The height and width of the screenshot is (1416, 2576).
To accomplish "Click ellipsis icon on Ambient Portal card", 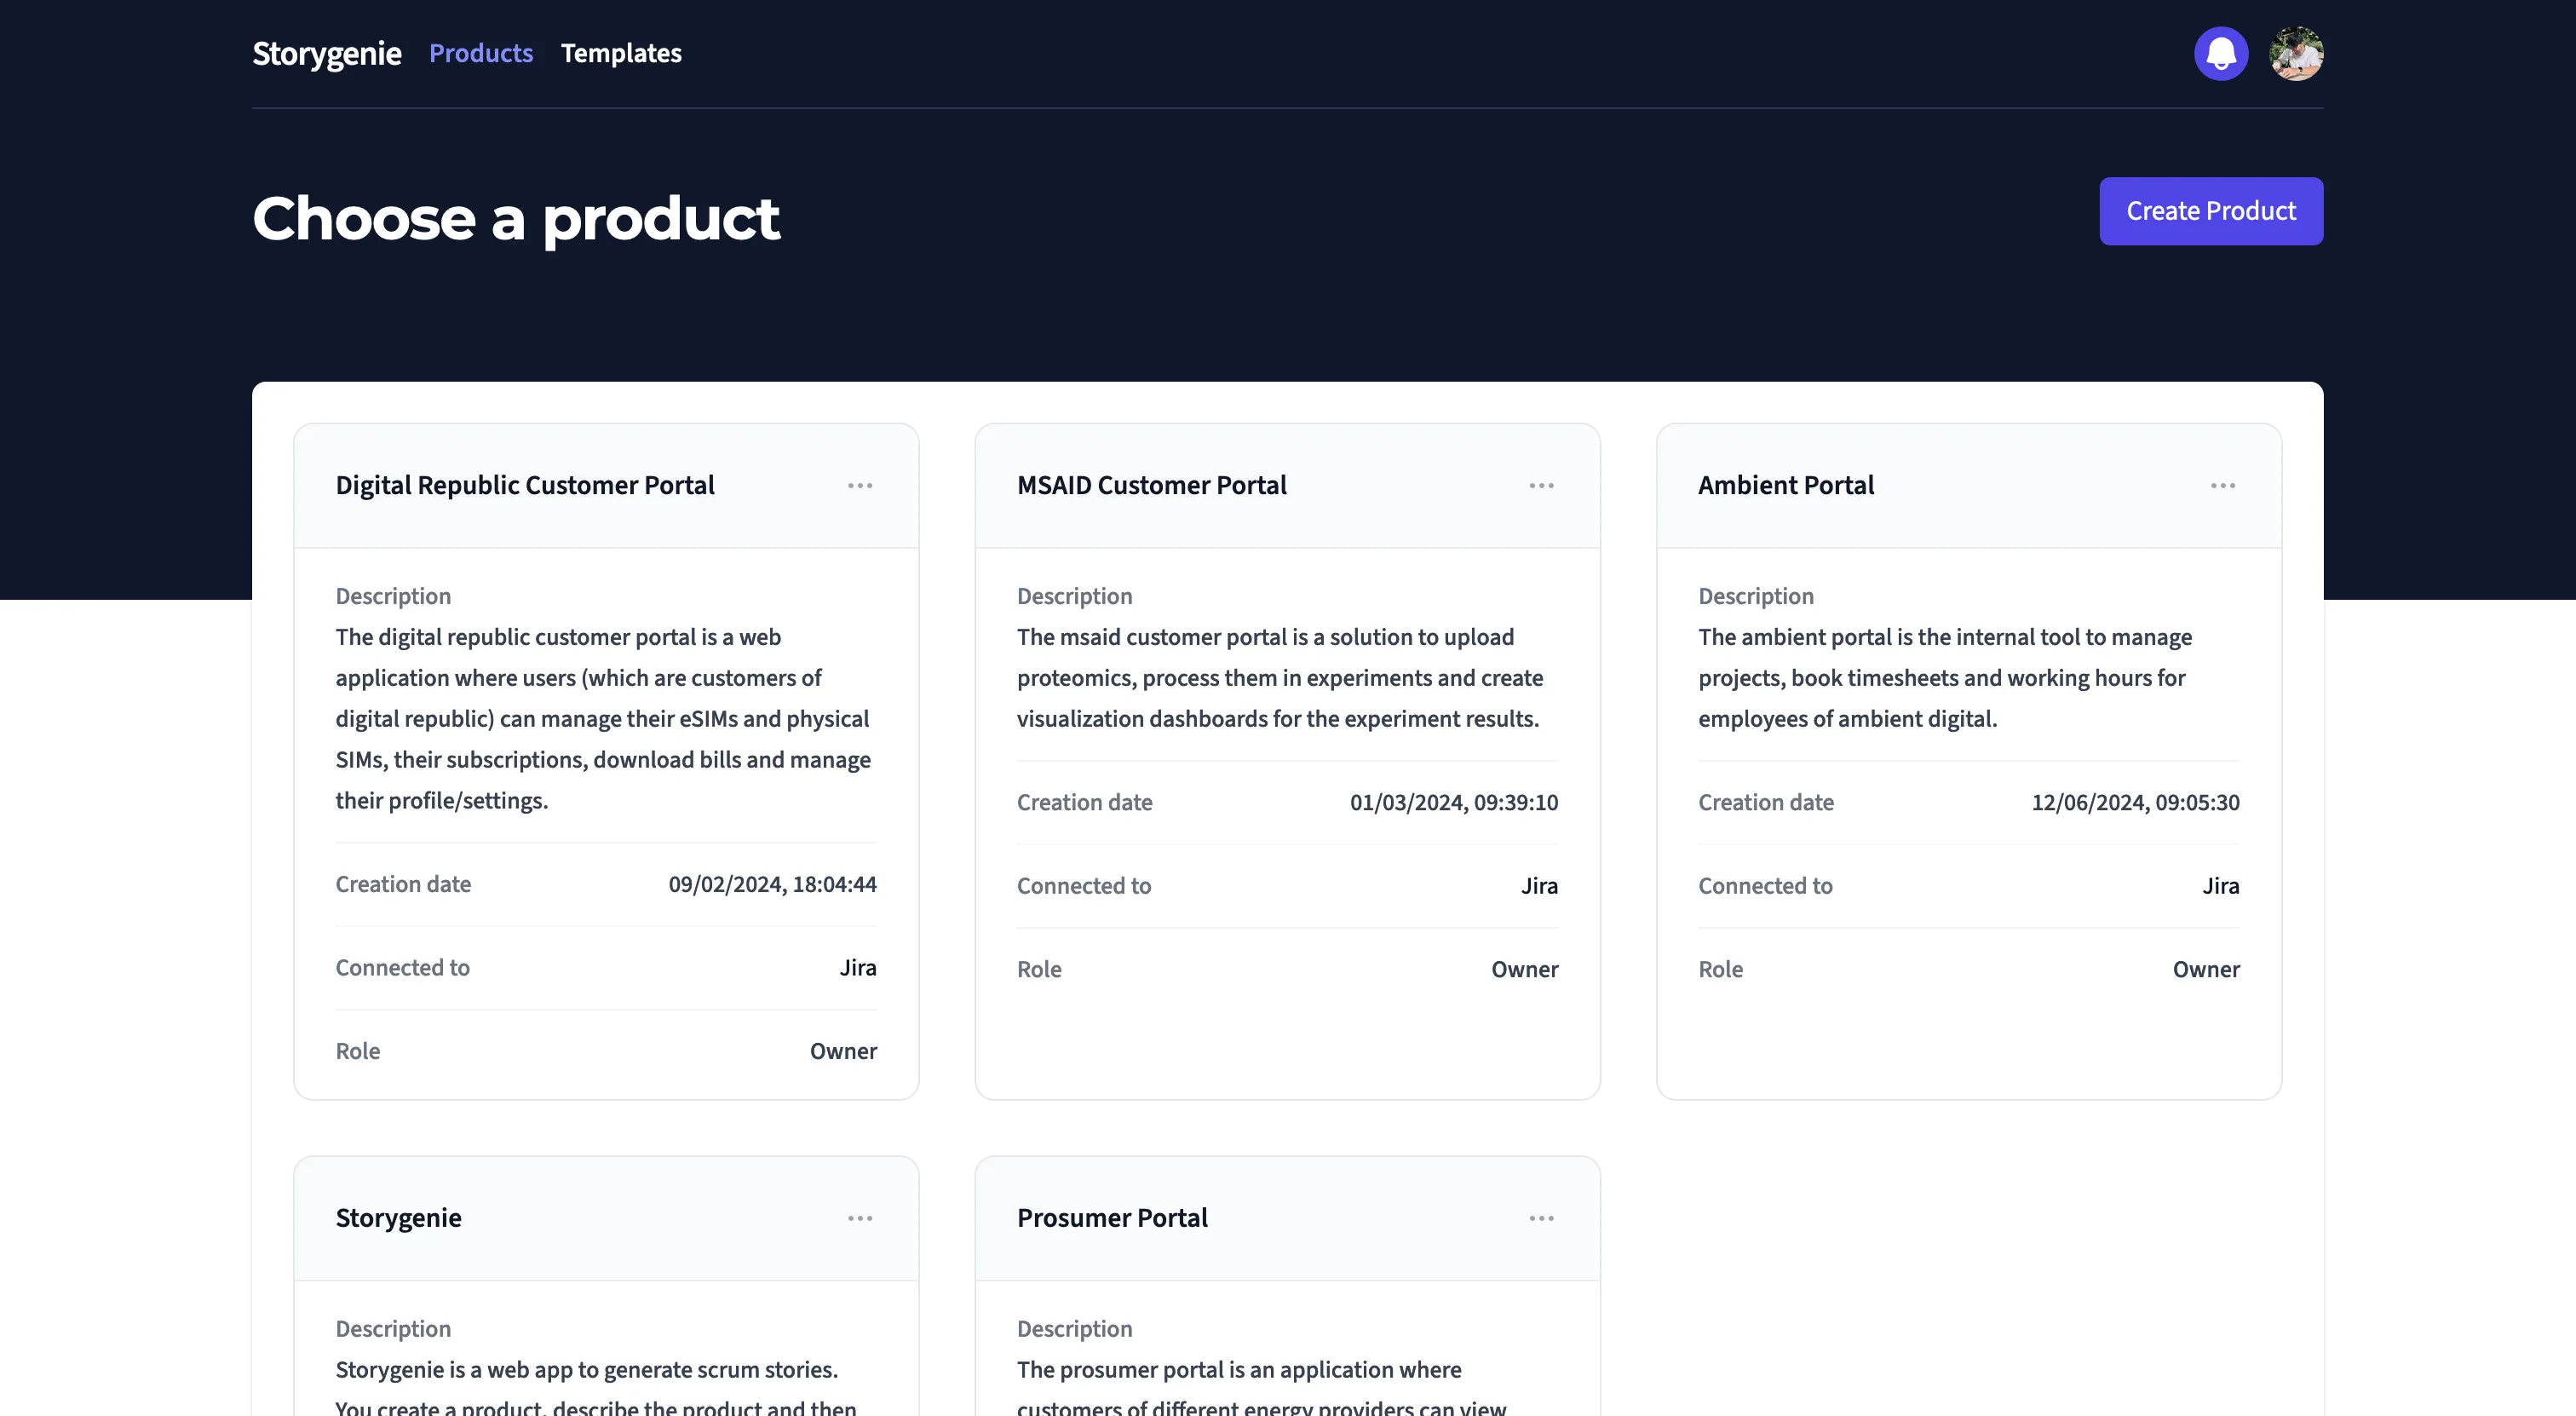I will pos(2222,486).
